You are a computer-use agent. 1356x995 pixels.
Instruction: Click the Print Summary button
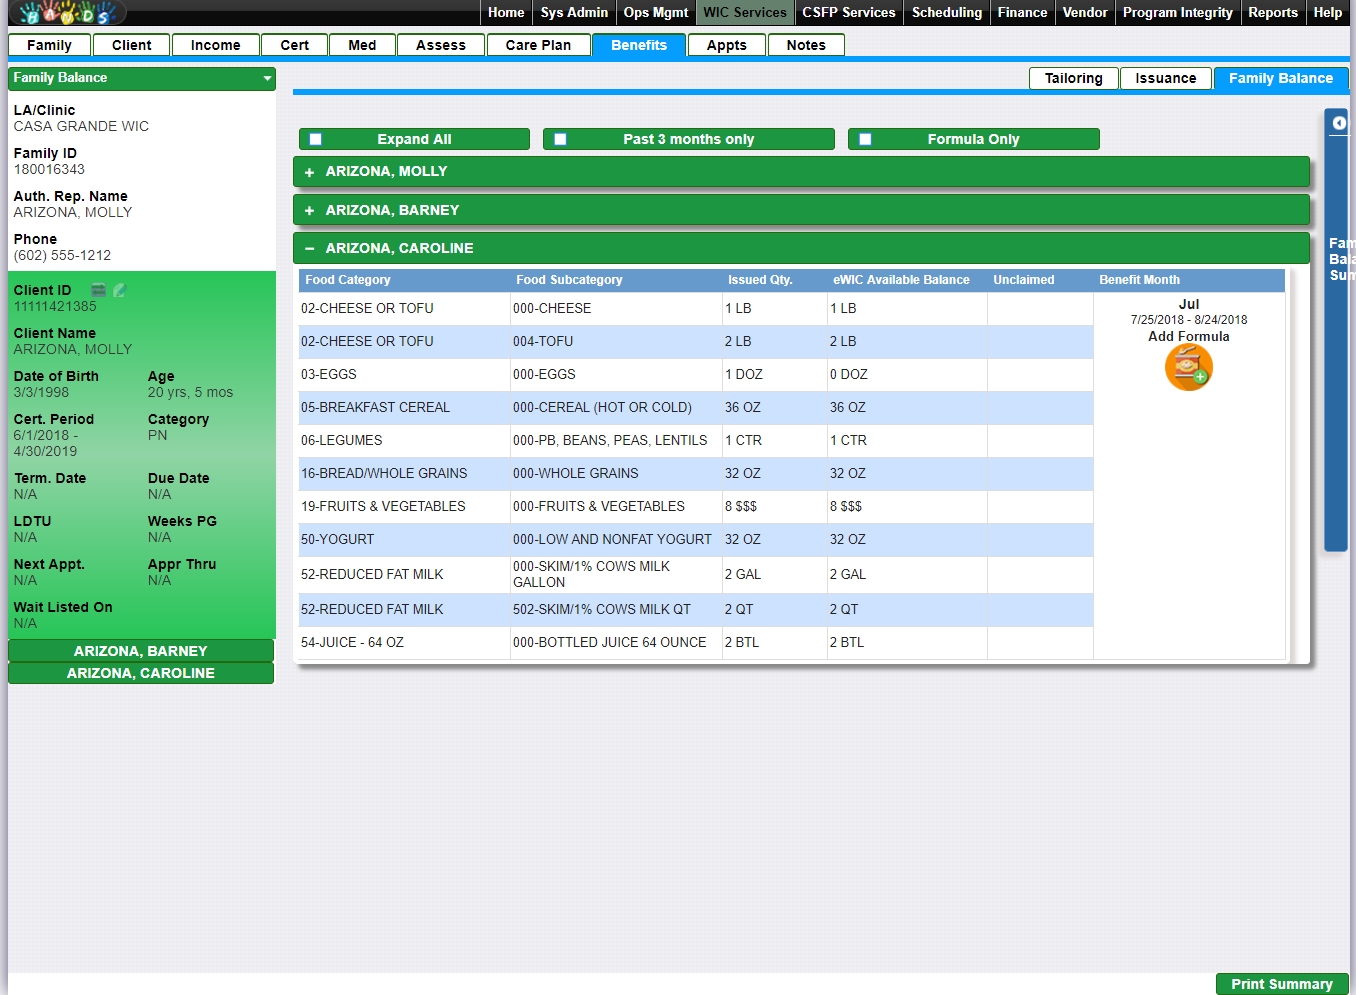(1281, 984)
